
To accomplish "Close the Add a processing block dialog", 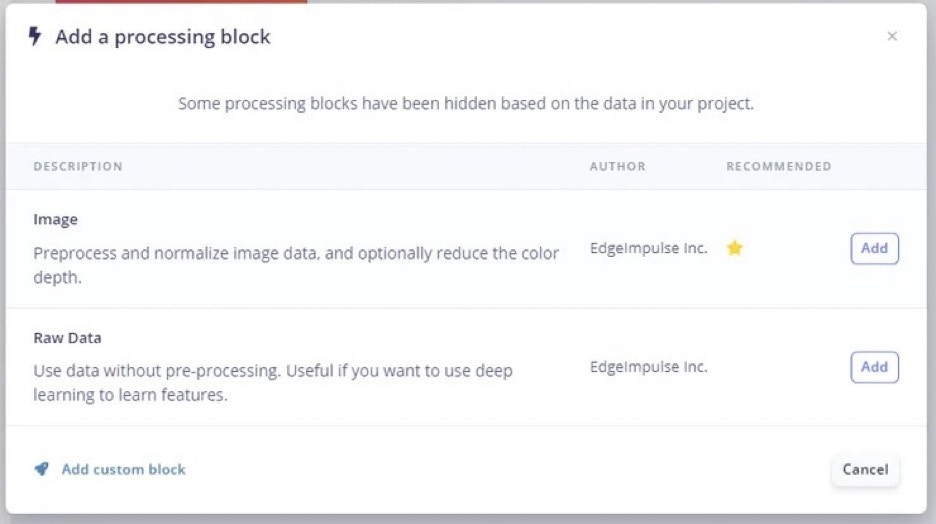I will pos(892,37).
